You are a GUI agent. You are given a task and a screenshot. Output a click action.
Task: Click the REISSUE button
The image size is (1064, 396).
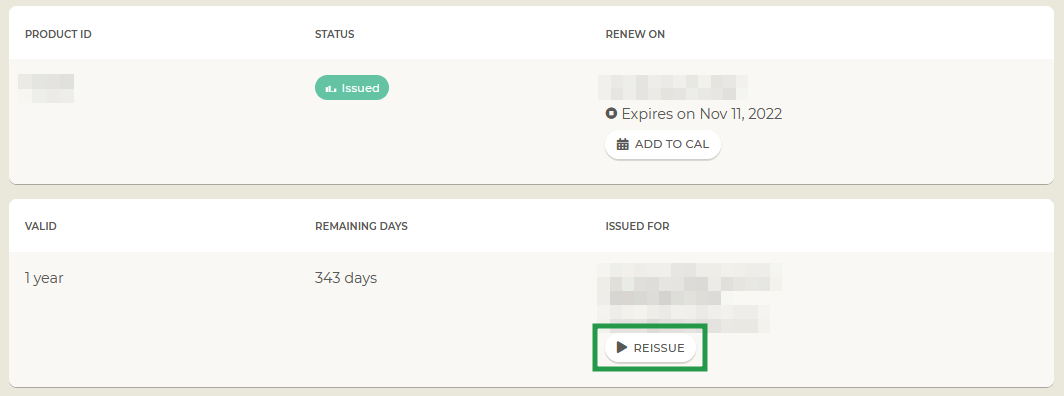(x=650, y=348)
